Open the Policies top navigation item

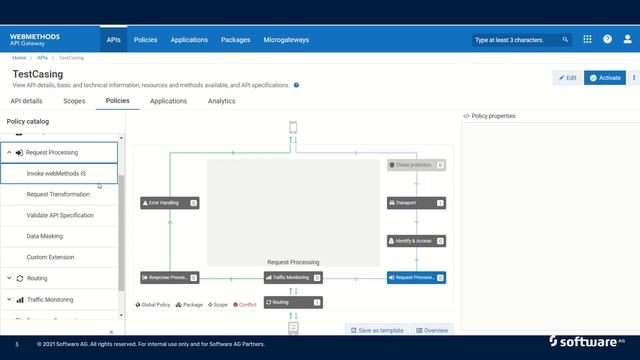pyautogui.click(x=145, y=40)
